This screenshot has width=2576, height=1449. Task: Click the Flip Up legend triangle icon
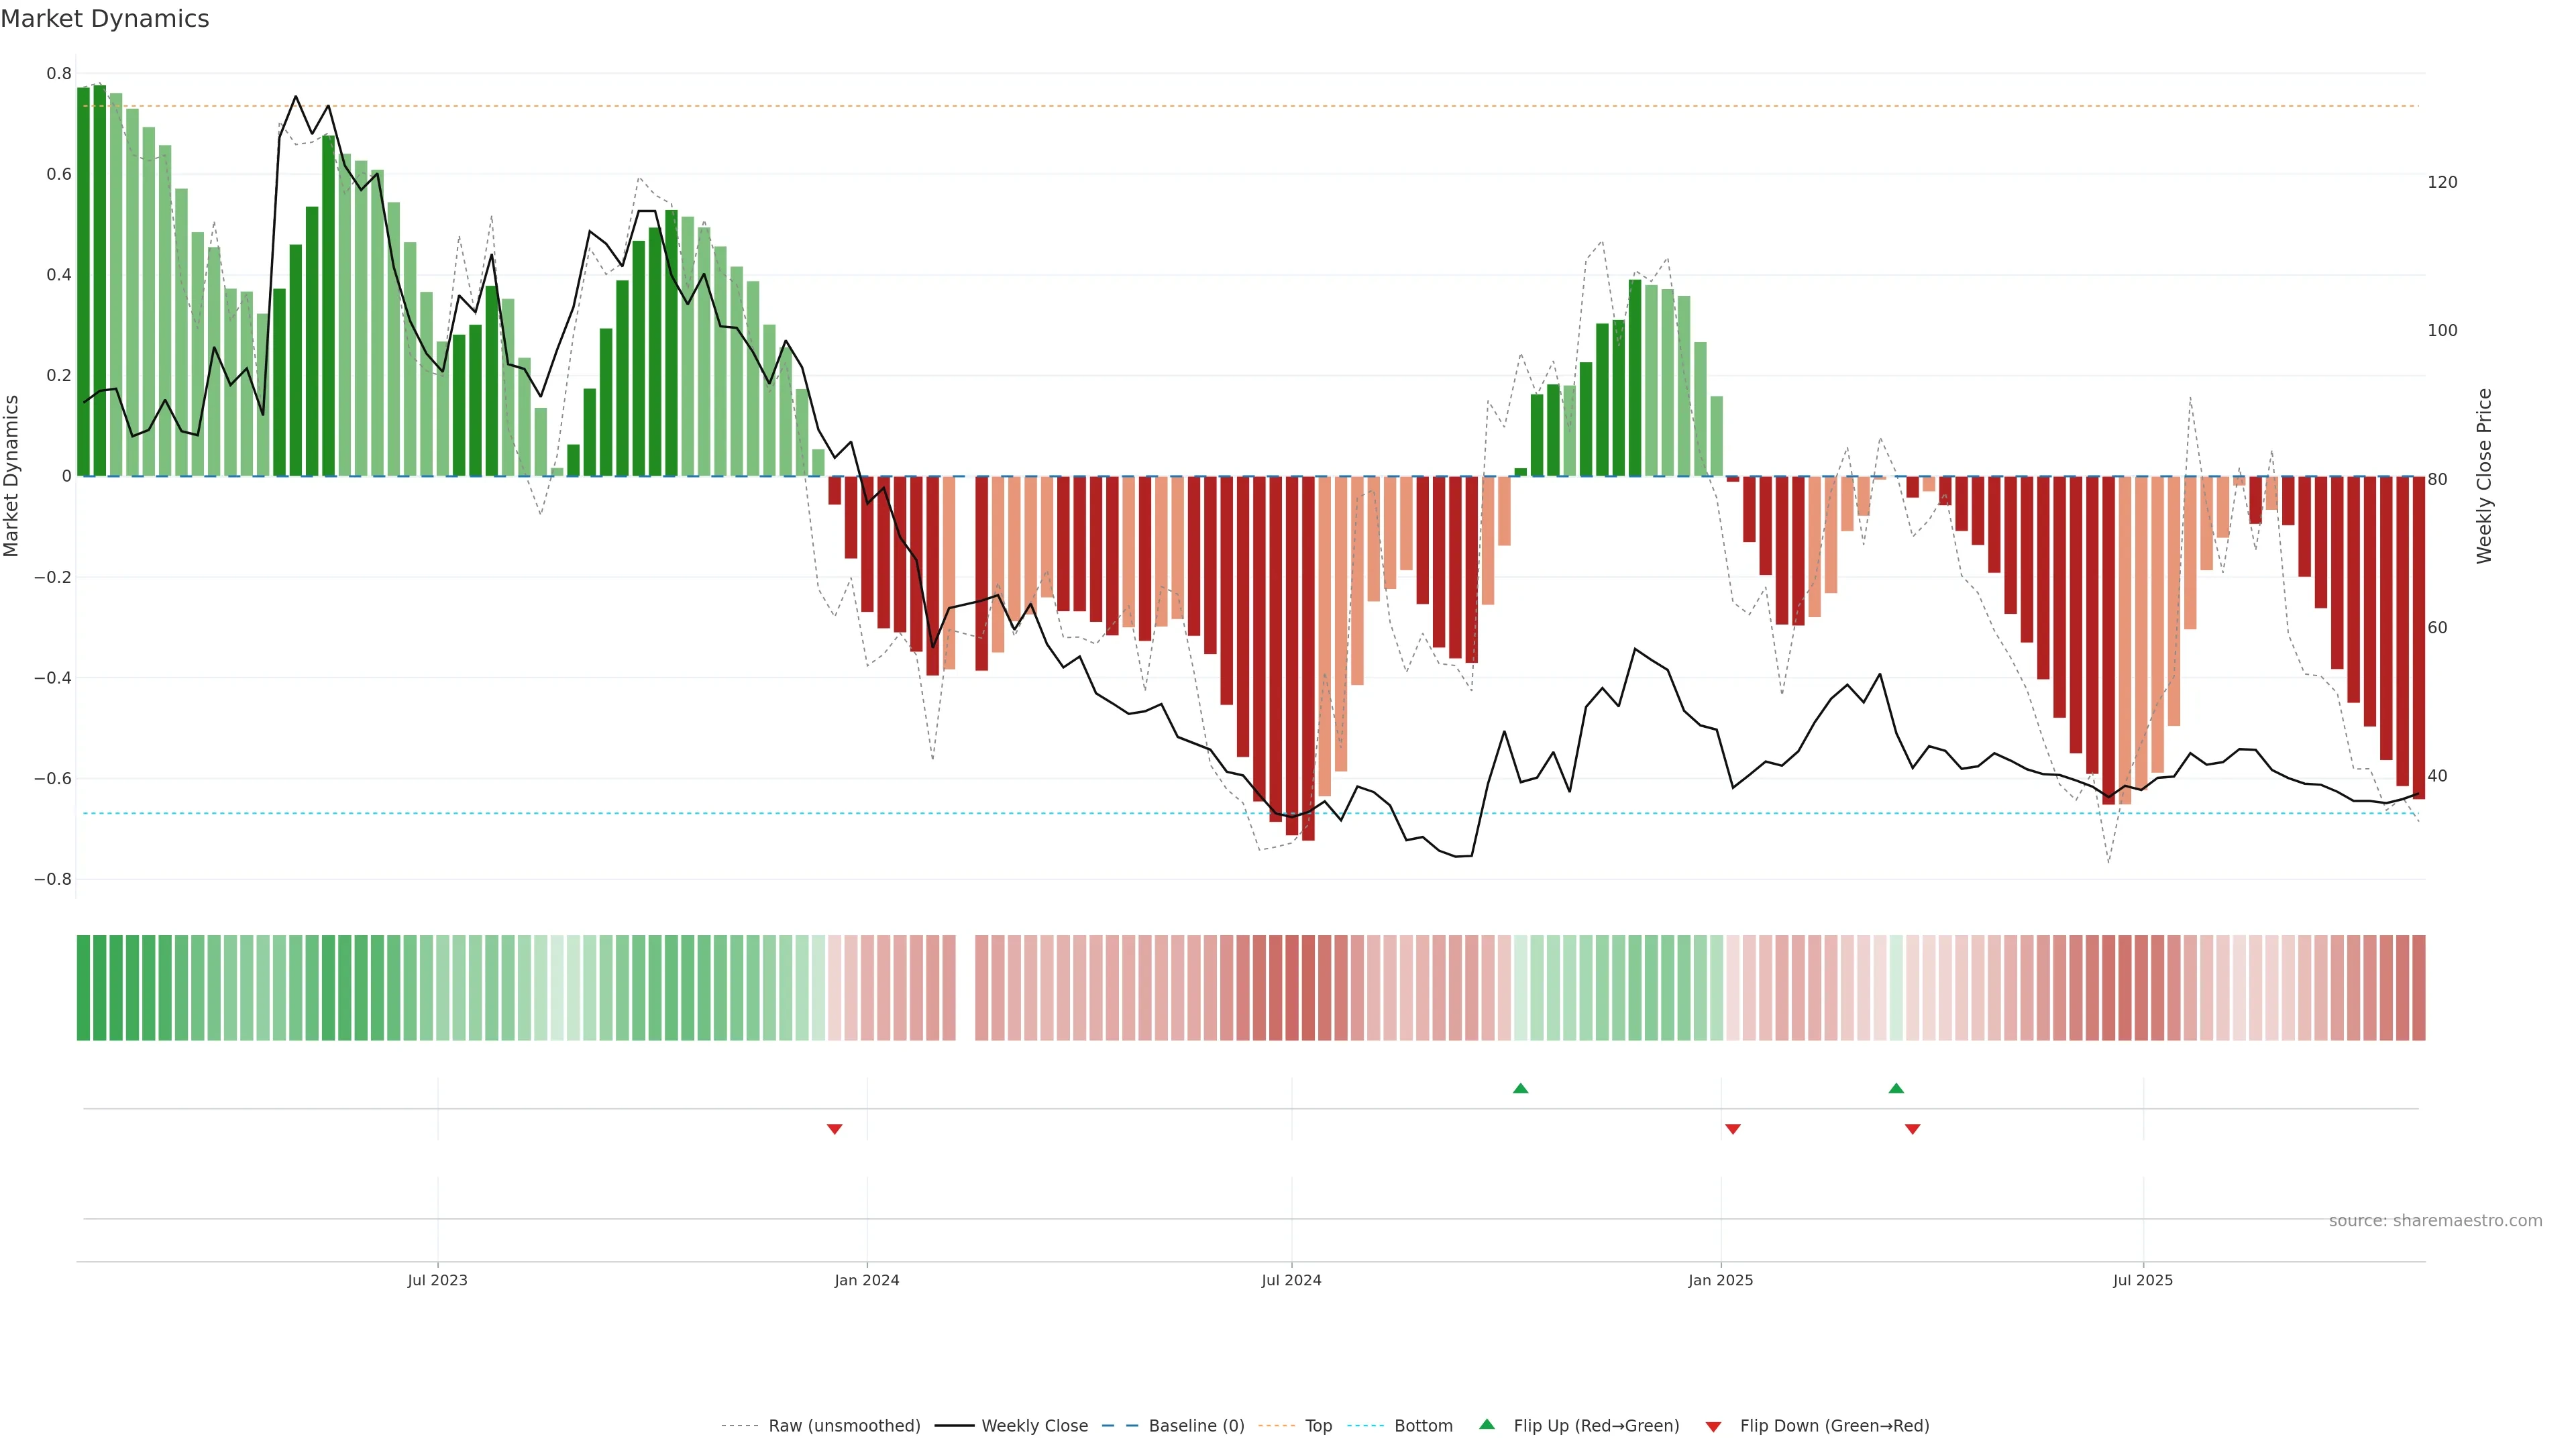point(1487,1424)
